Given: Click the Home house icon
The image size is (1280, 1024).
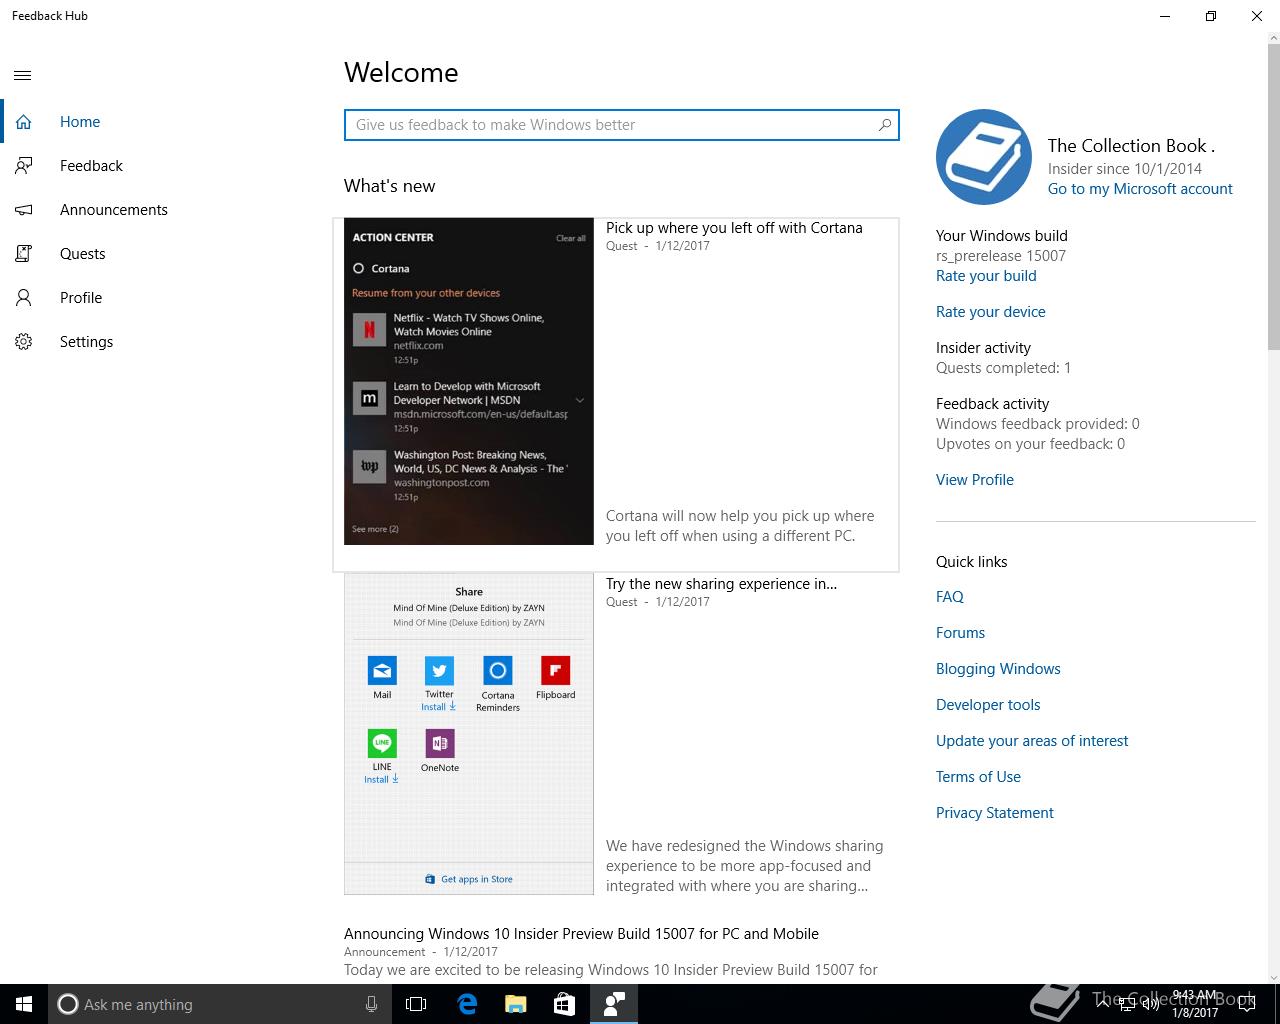Looking at the screenshot, I should (x=24, y=122).
